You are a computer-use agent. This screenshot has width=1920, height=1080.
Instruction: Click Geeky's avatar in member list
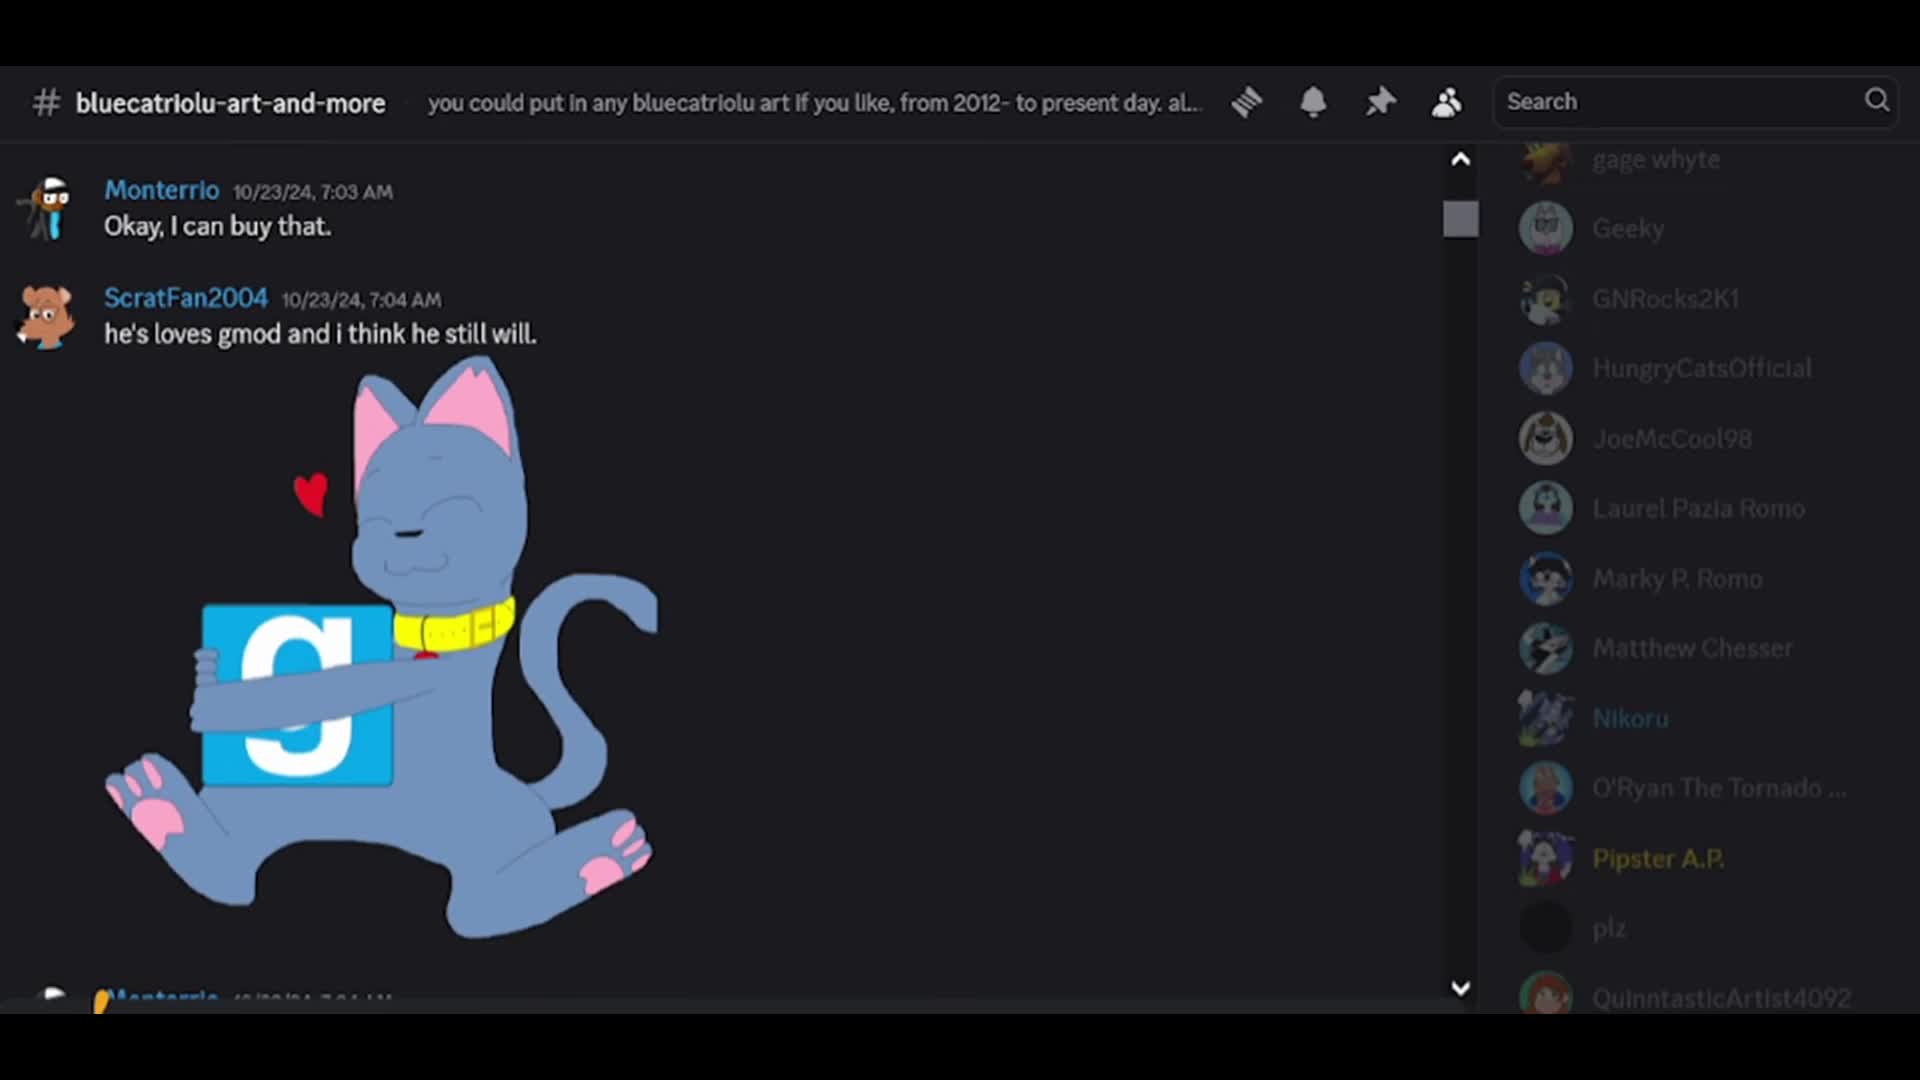coord(1546,228)
